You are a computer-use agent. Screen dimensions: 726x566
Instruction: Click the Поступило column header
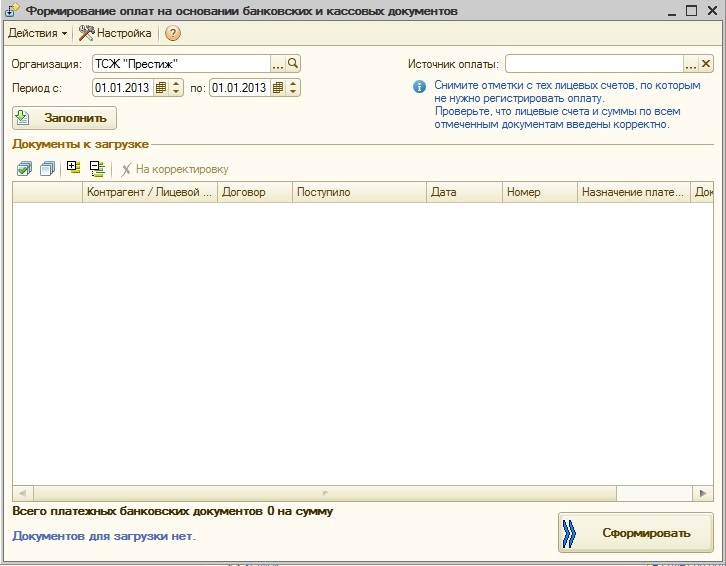(359, 192)
